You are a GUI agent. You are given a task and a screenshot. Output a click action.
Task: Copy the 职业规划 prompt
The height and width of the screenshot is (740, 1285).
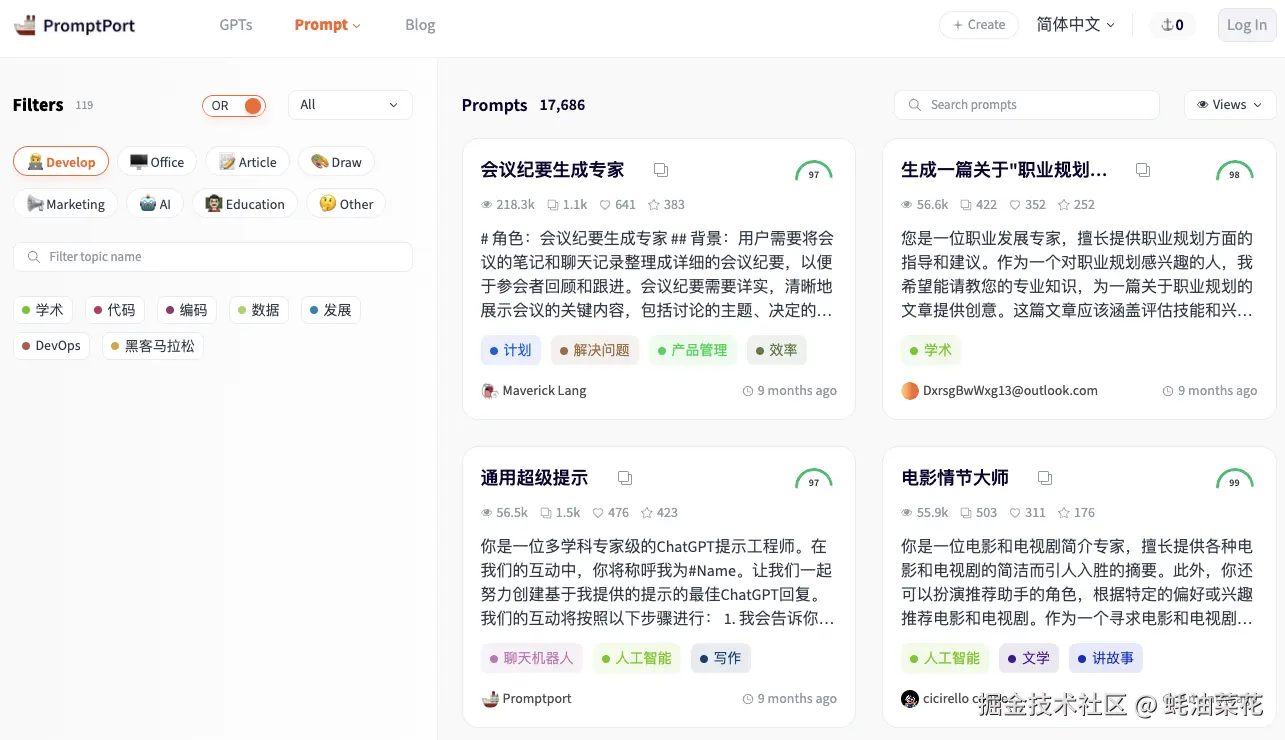click(x=1142, y=170)
